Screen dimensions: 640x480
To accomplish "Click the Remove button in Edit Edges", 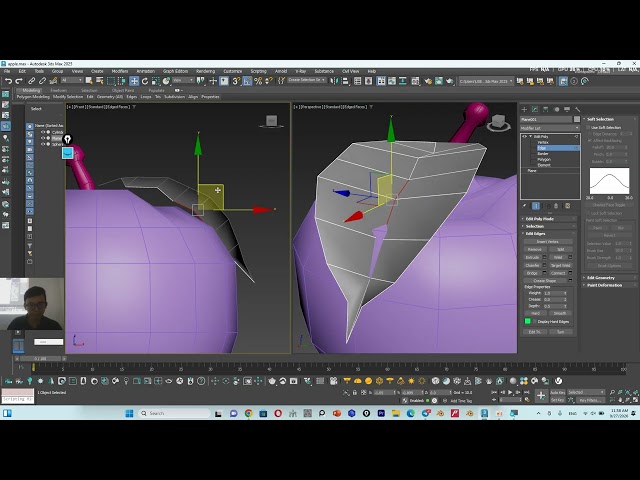I will pyautogui.click(x=535, y=249).
